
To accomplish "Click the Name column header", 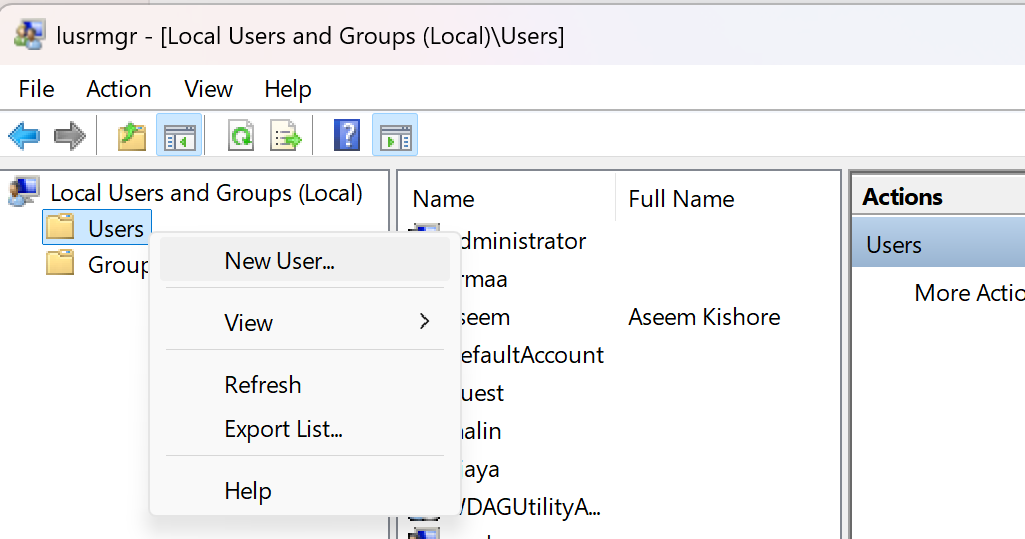I will tap(443, 199).
